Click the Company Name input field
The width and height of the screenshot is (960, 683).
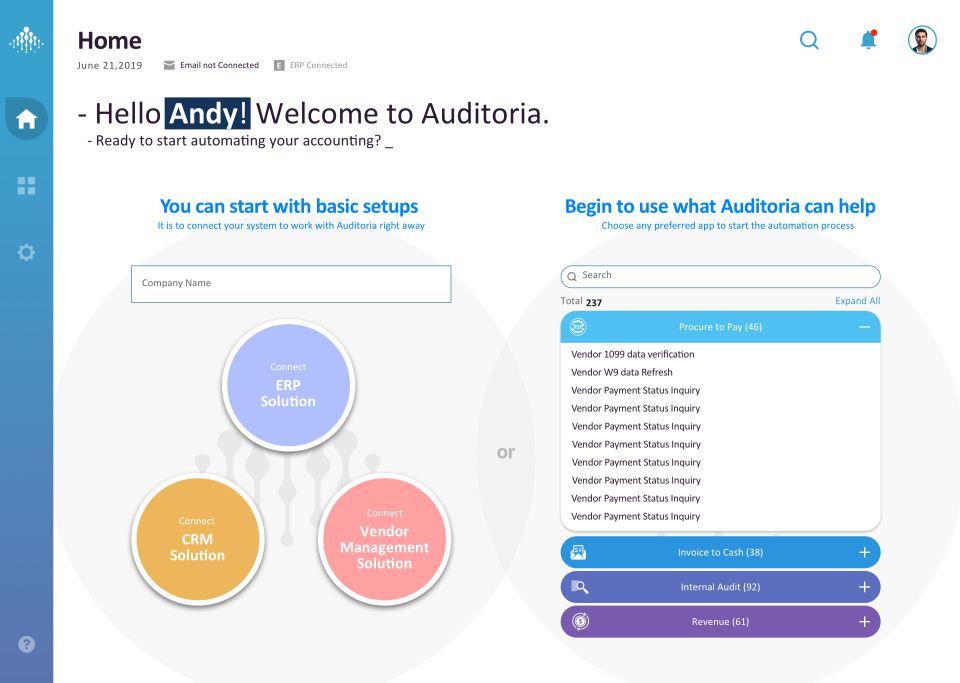coord(290,284)
